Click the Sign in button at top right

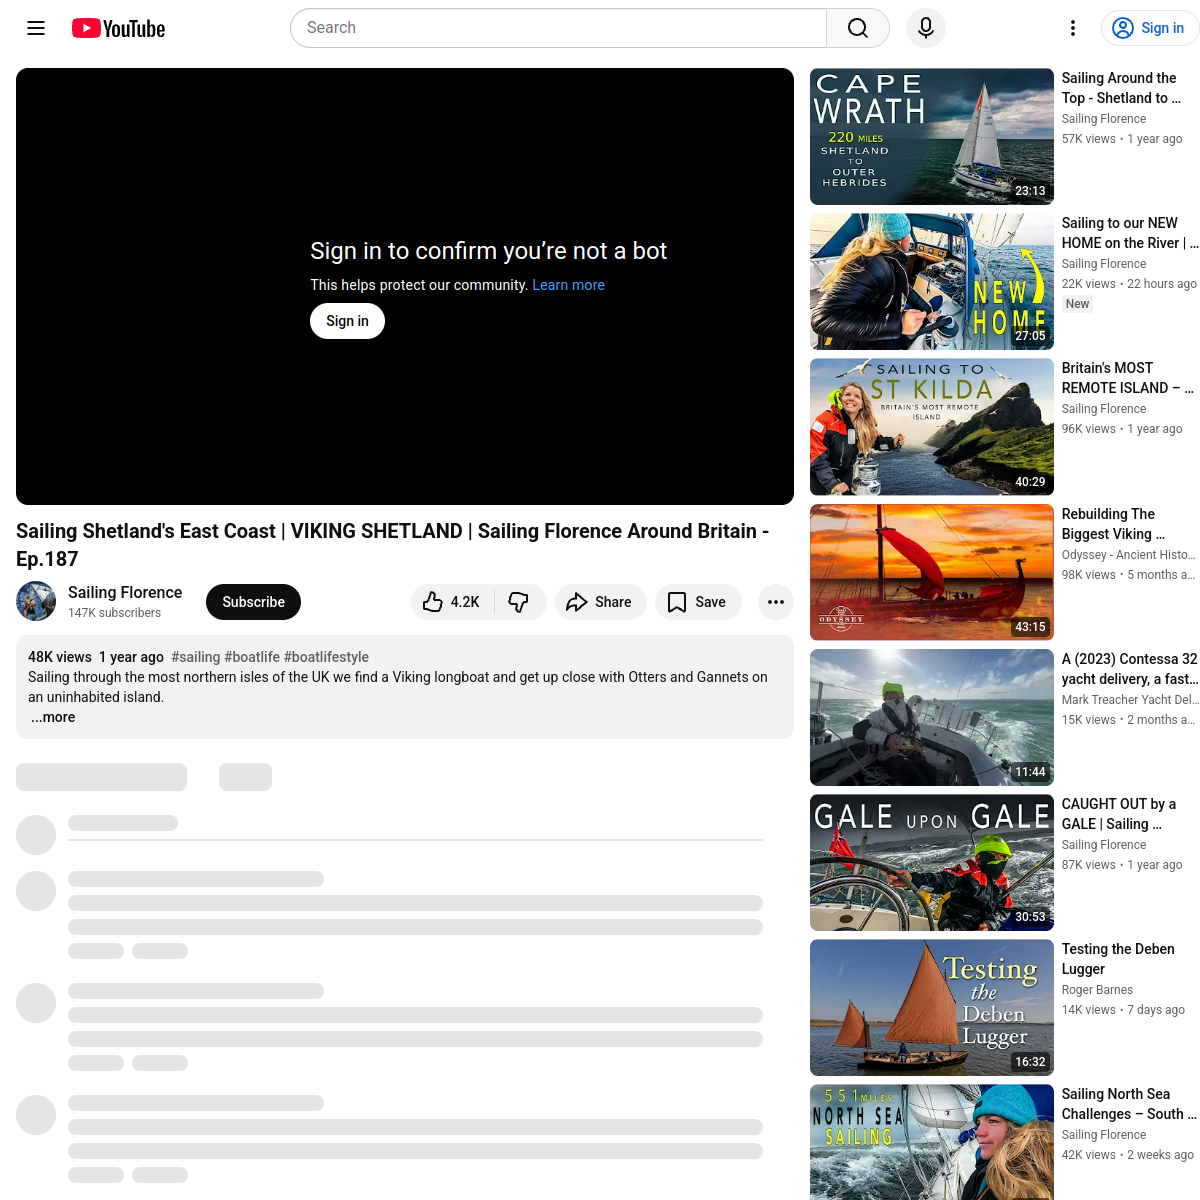(x=1149, y=28)
